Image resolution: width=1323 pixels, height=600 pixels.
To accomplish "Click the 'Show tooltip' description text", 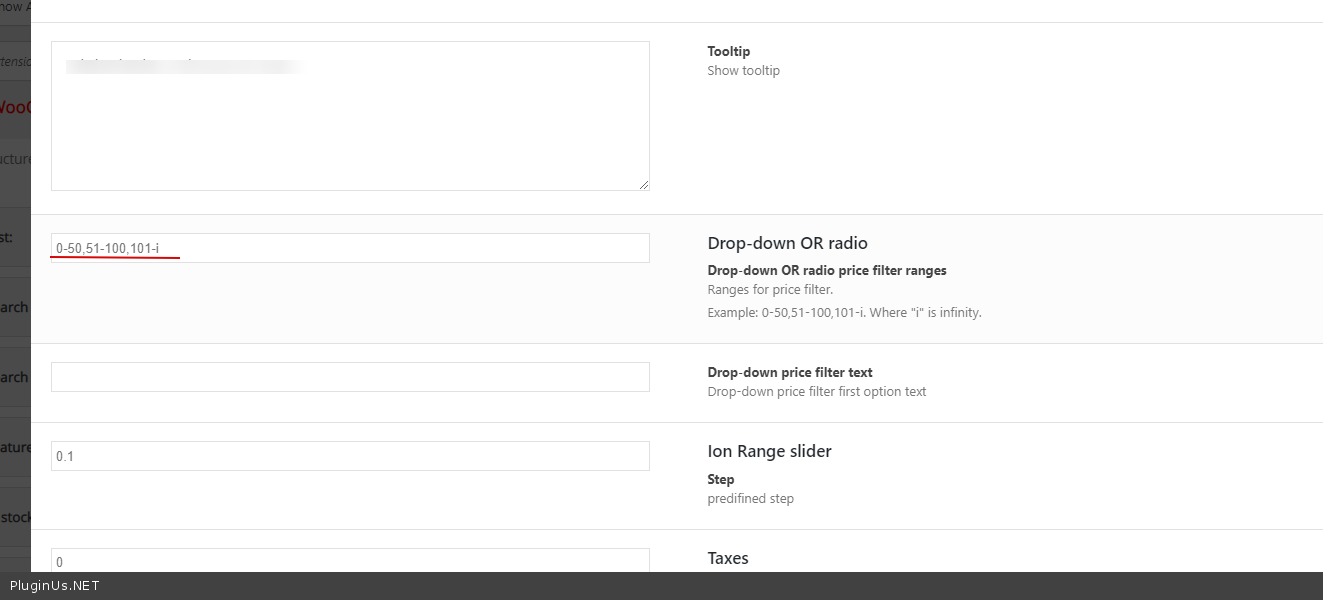I will (743, 71).
